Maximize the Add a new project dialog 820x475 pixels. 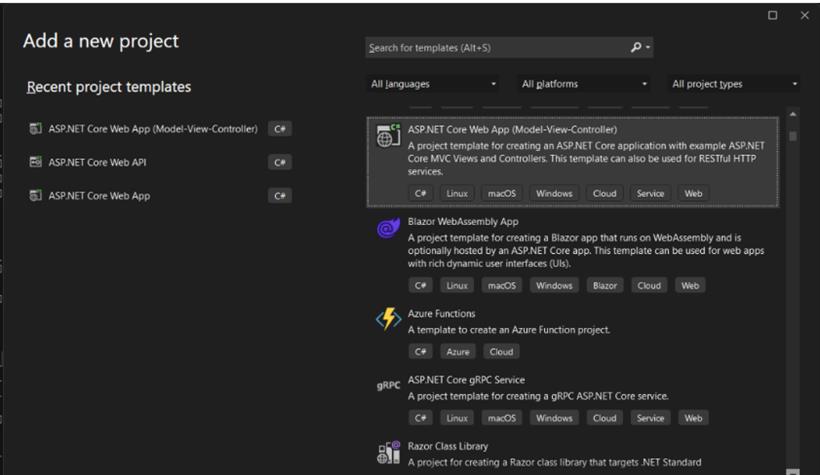(x=772, y=15)
